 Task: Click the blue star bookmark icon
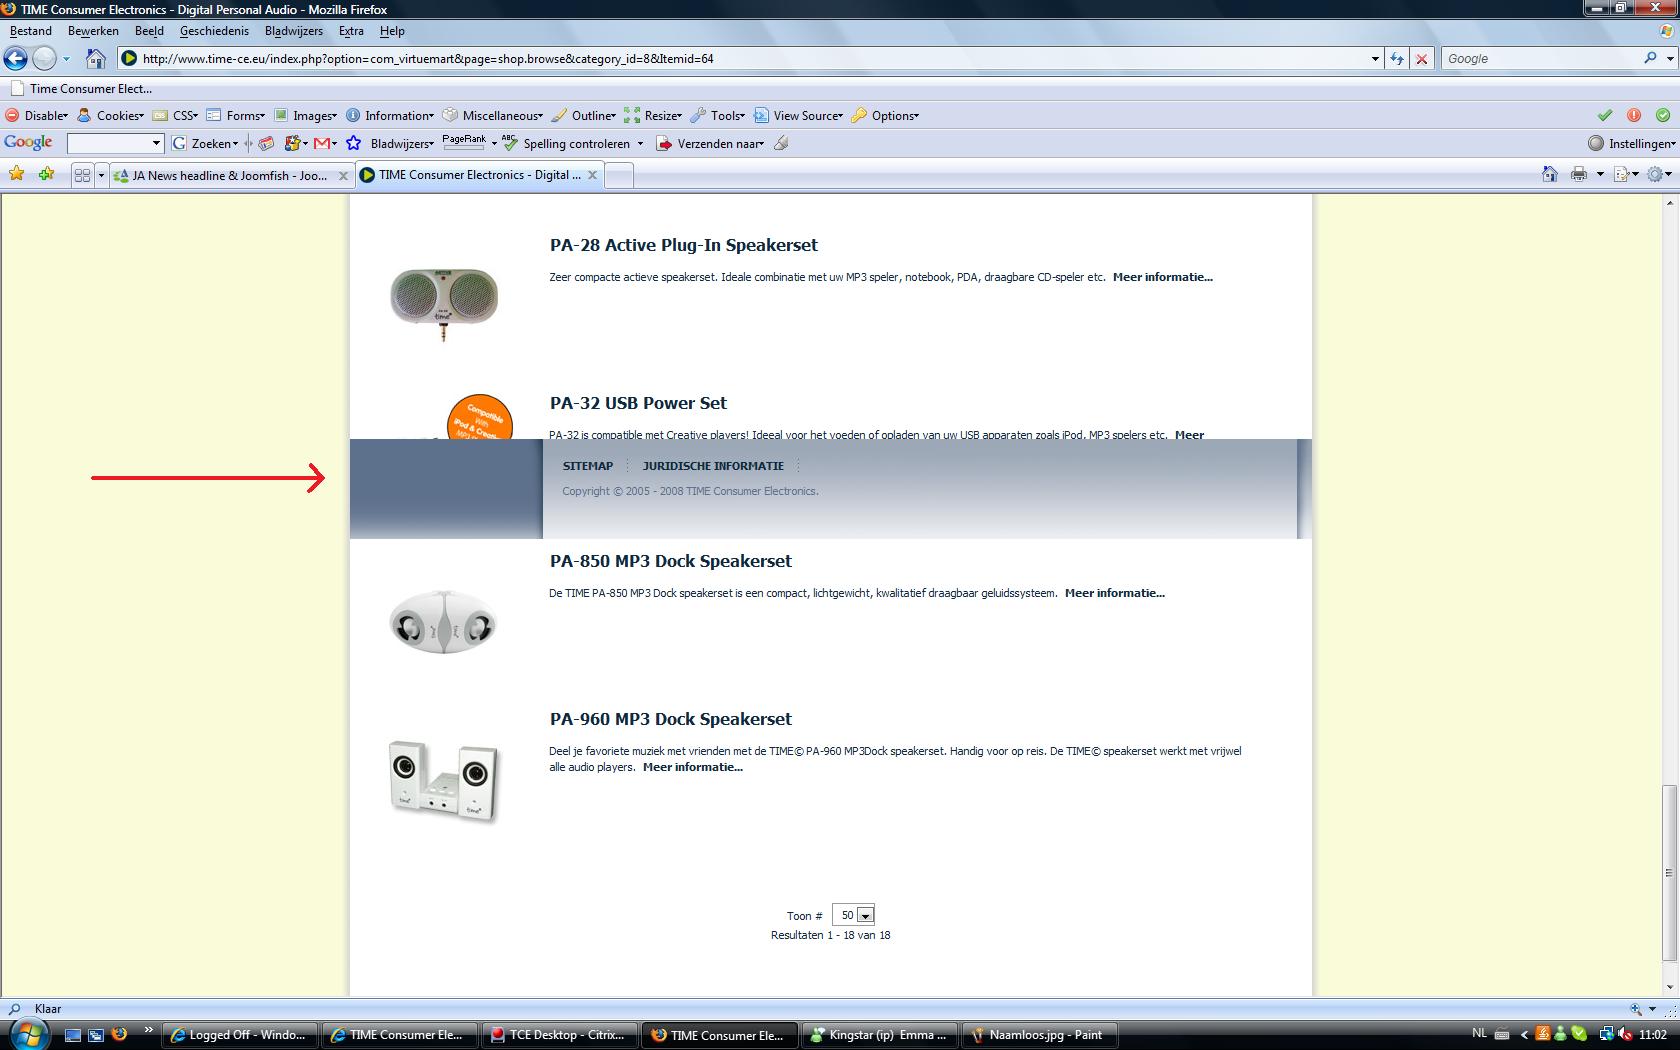353,143
